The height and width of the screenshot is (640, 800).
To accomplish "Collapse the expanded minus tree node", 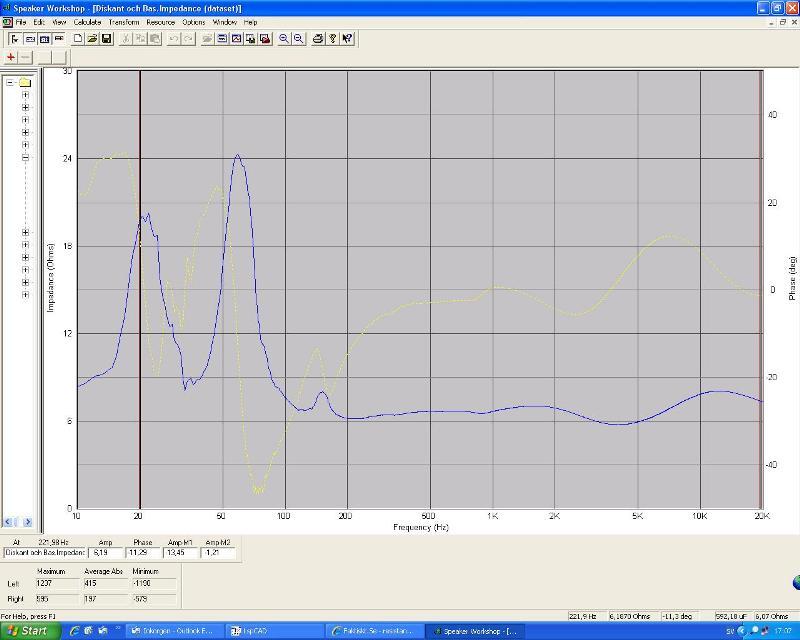I will tap(25, 158).
